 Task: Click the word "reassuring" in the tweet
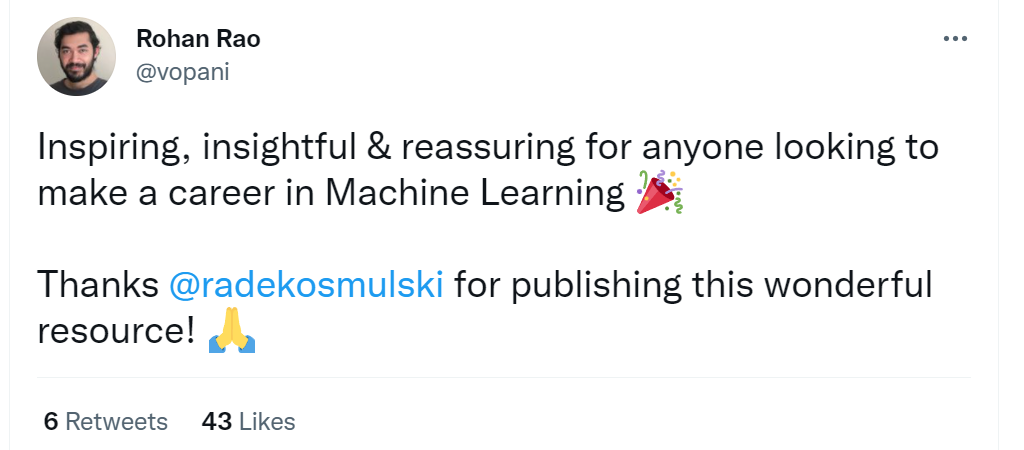[x=474, y=149]
